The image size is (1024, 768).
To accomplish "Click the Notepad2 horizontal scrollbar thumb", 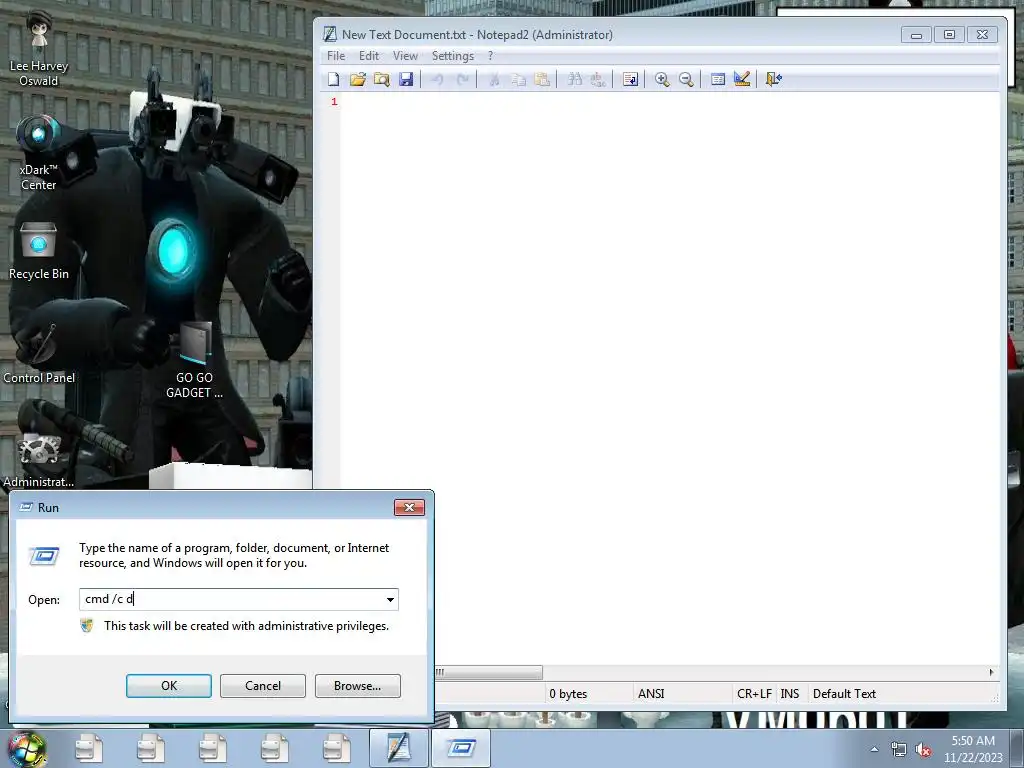I will pyautogui.click(x=488, y=672).
